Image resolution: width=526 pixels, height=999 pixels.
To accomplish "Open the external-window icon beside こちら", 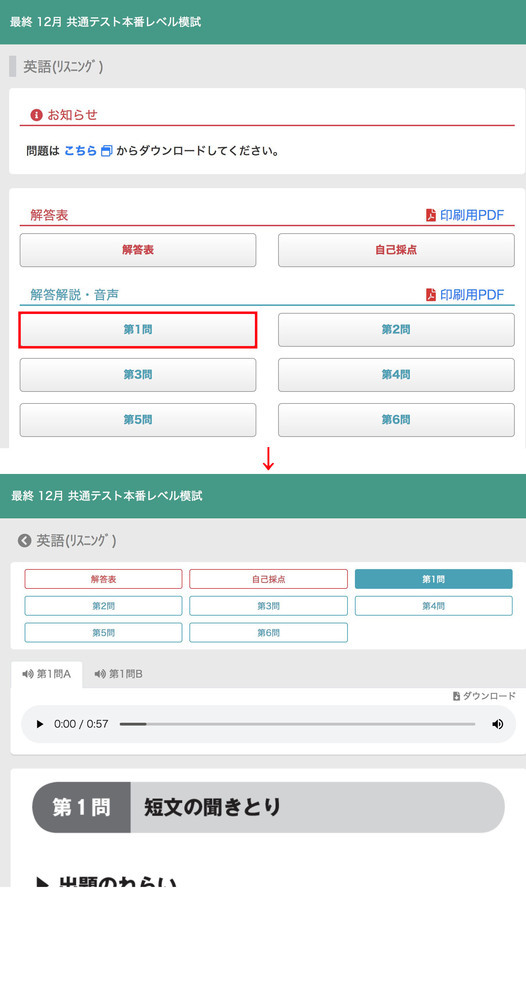I will [107, 151].
